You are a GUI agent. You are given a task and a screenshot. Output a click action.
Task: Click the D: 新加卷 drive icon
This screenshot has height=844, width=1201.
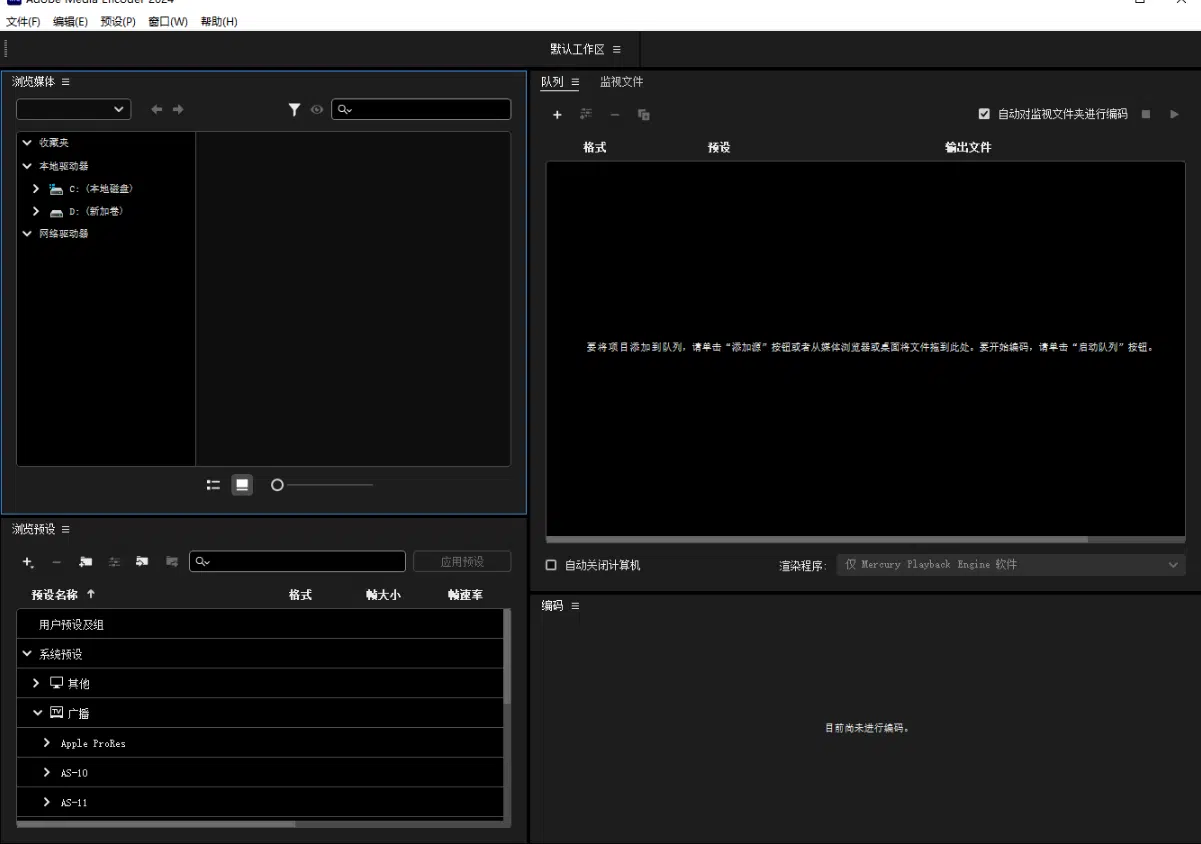coord(57,211)
